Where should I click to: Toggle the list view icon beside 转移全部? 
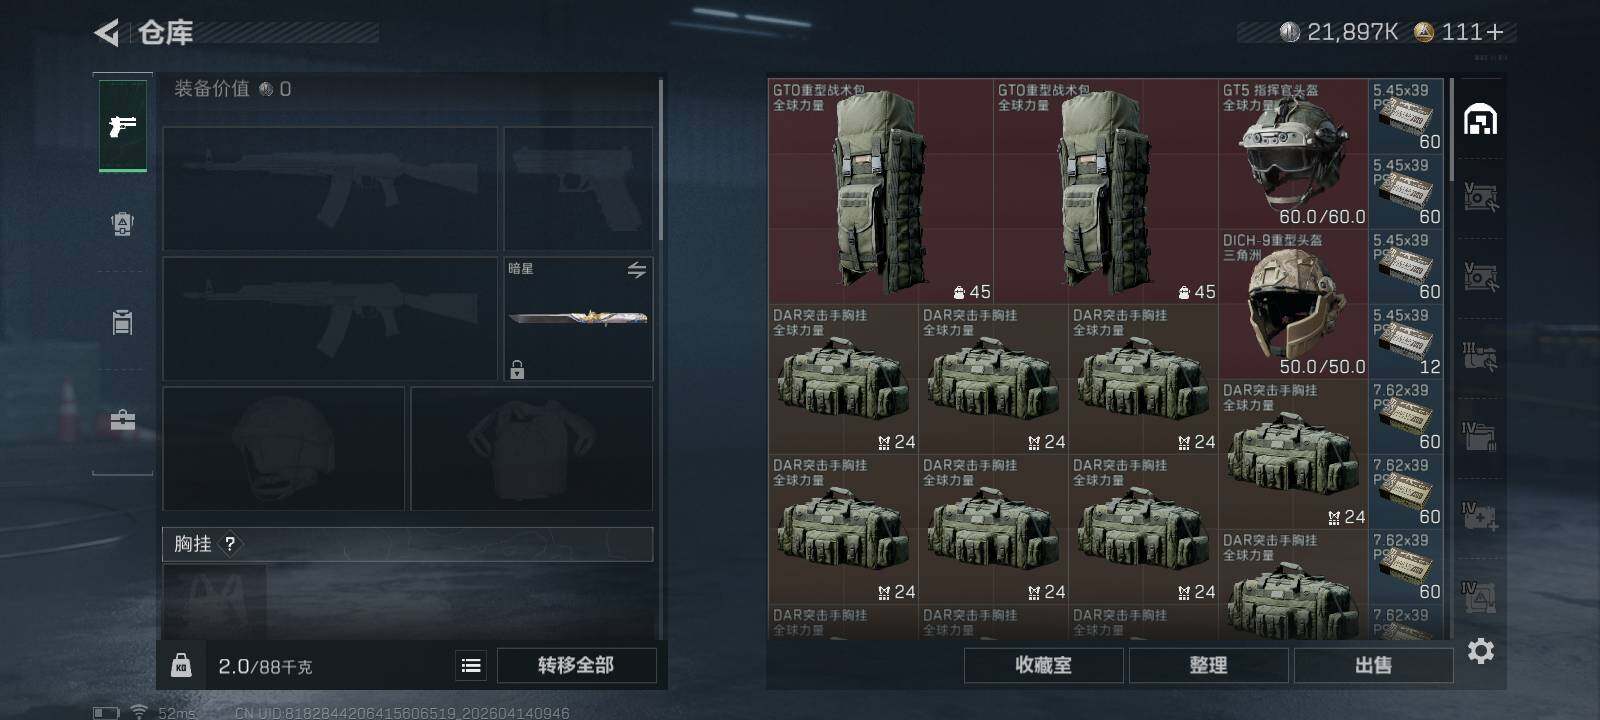(x=471, y=665)
